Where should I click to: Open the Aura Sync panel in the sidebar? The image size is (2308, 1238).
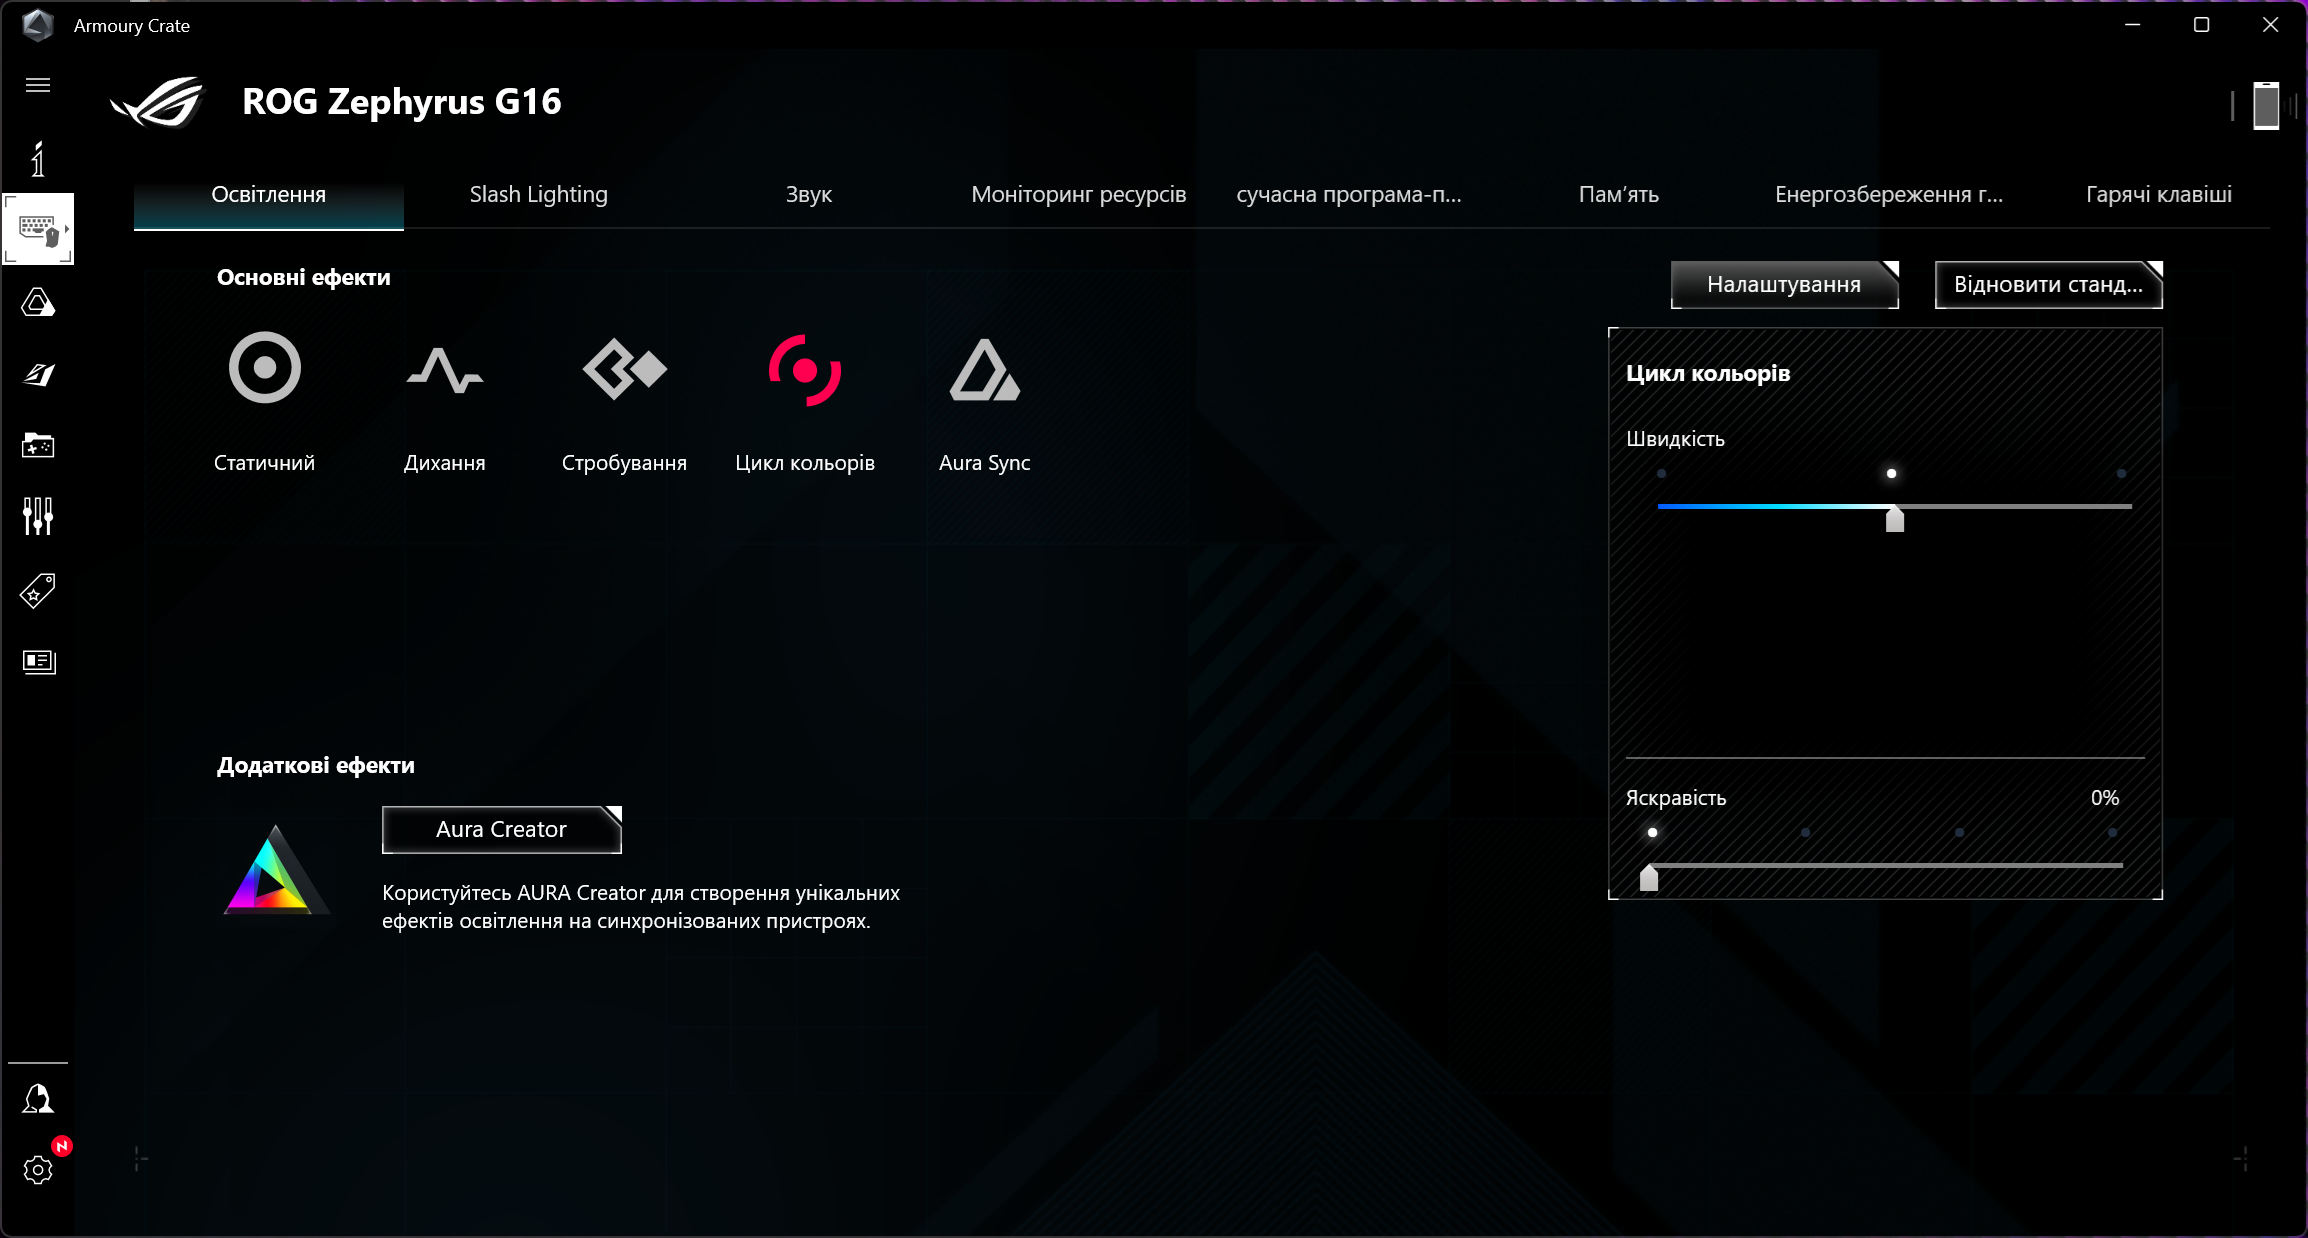click(38, 301)
